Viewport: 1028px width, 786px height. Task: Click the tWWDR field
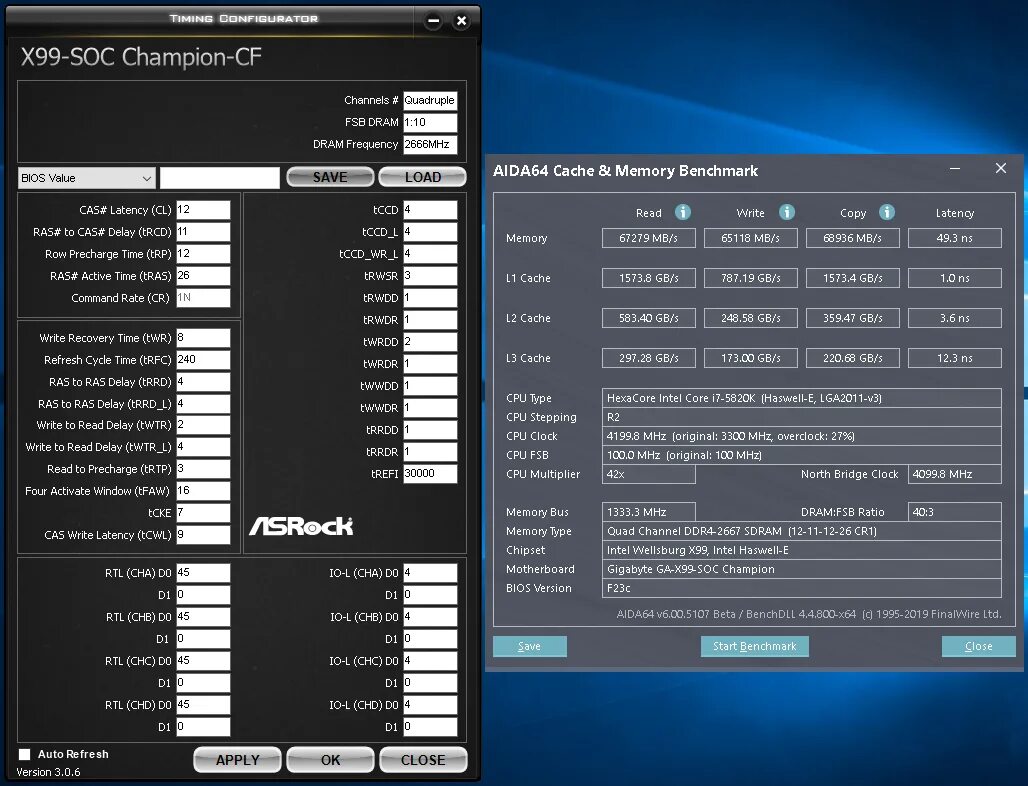pyautogui.click(x=430, y=408)
